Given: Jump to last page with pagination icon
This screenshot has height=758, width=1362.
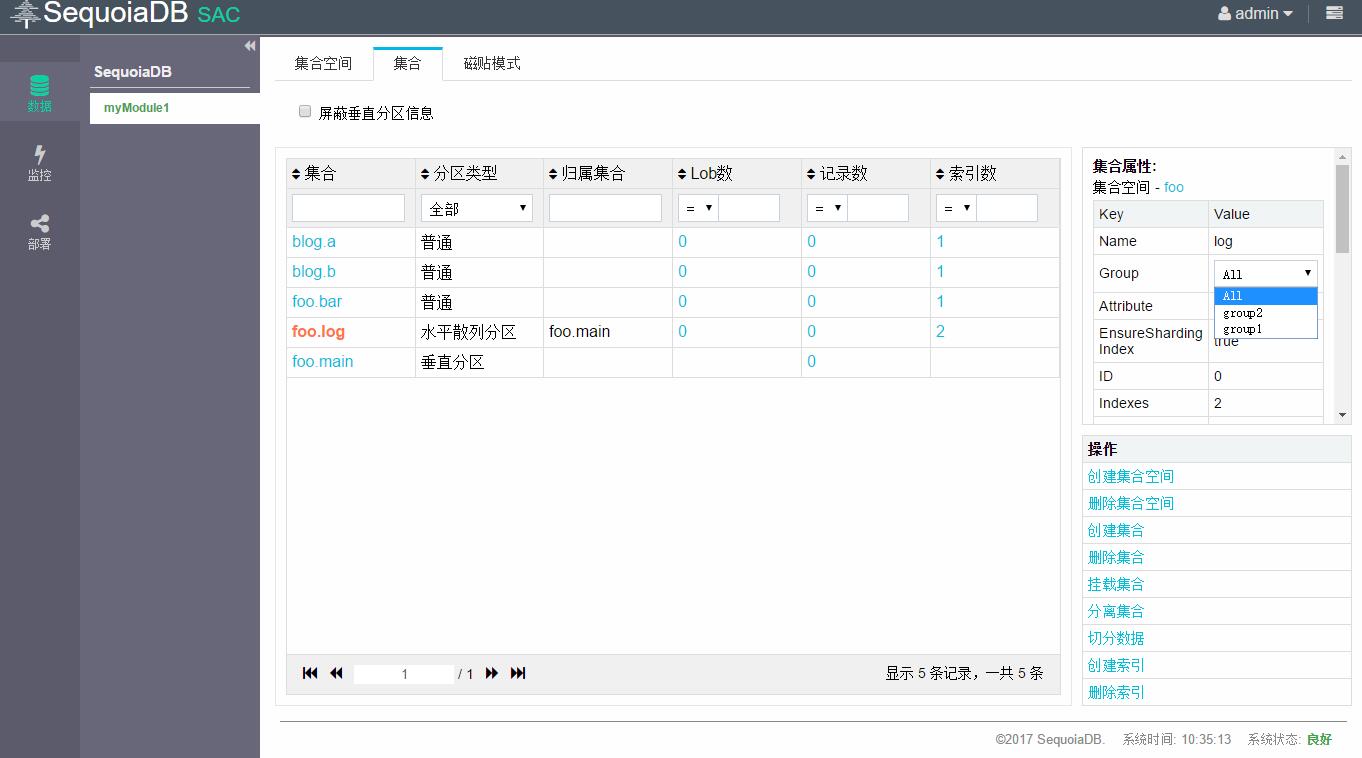Looking at the screenshot, I should pos(518,673).
